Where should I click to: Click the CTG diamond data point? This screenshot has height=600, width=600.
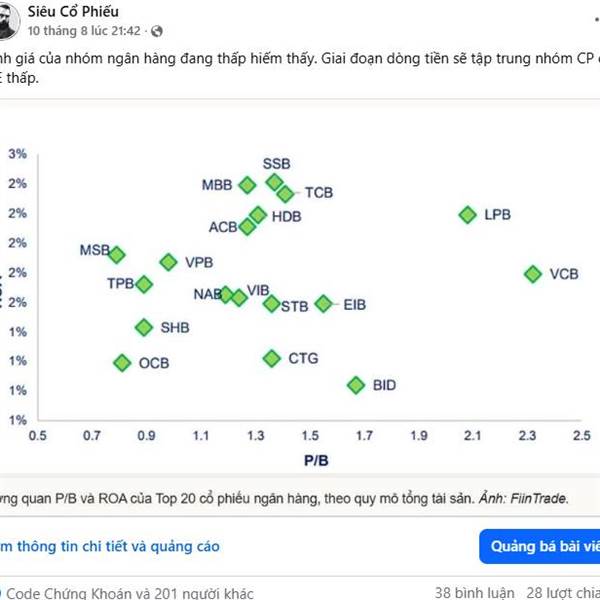coord(272,359)
